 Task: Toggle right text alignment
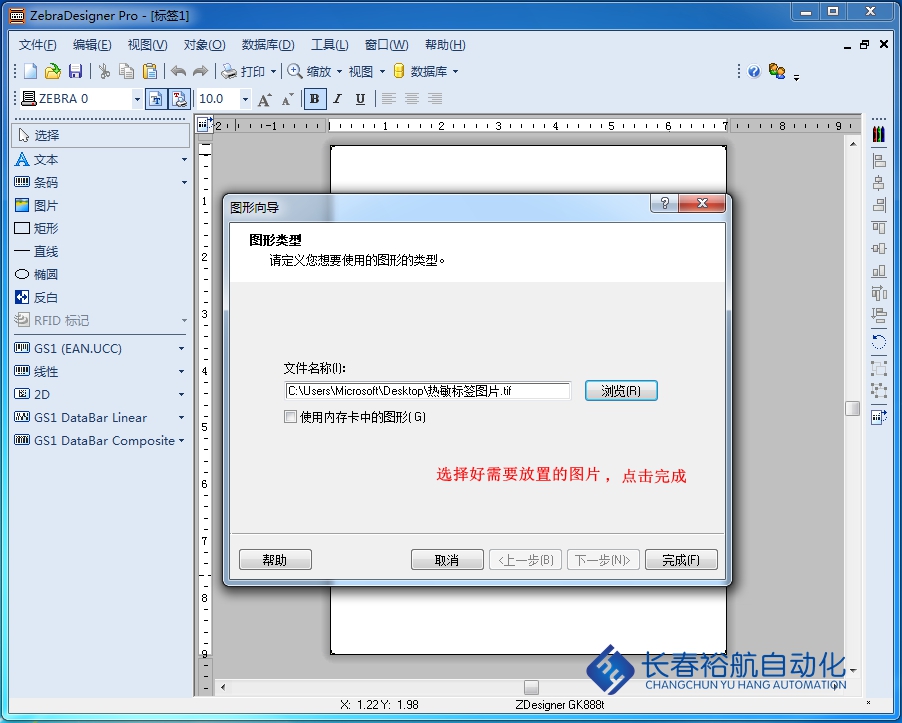pos(435,99)
